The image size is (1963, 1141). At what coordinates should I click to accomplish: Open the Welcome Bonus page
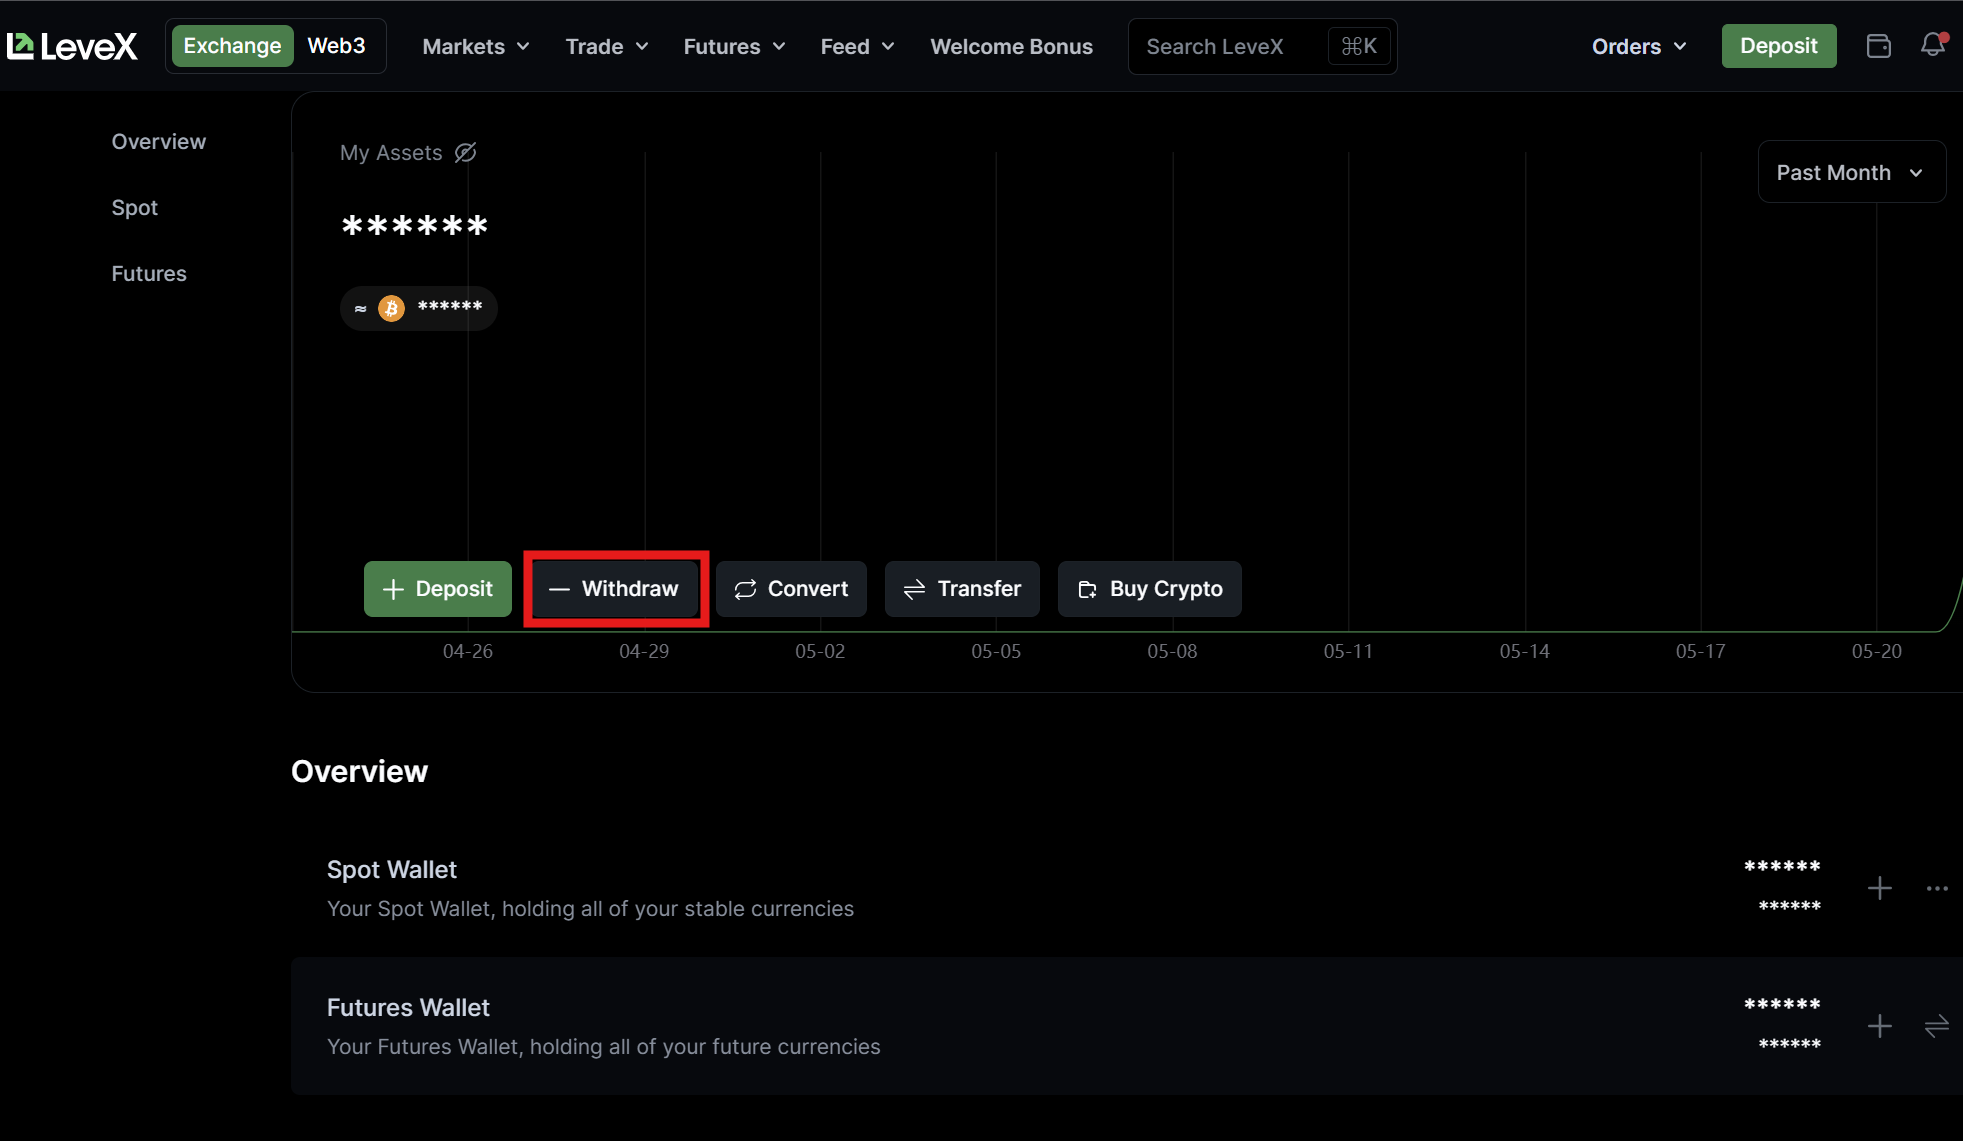tap(1011, 47)
